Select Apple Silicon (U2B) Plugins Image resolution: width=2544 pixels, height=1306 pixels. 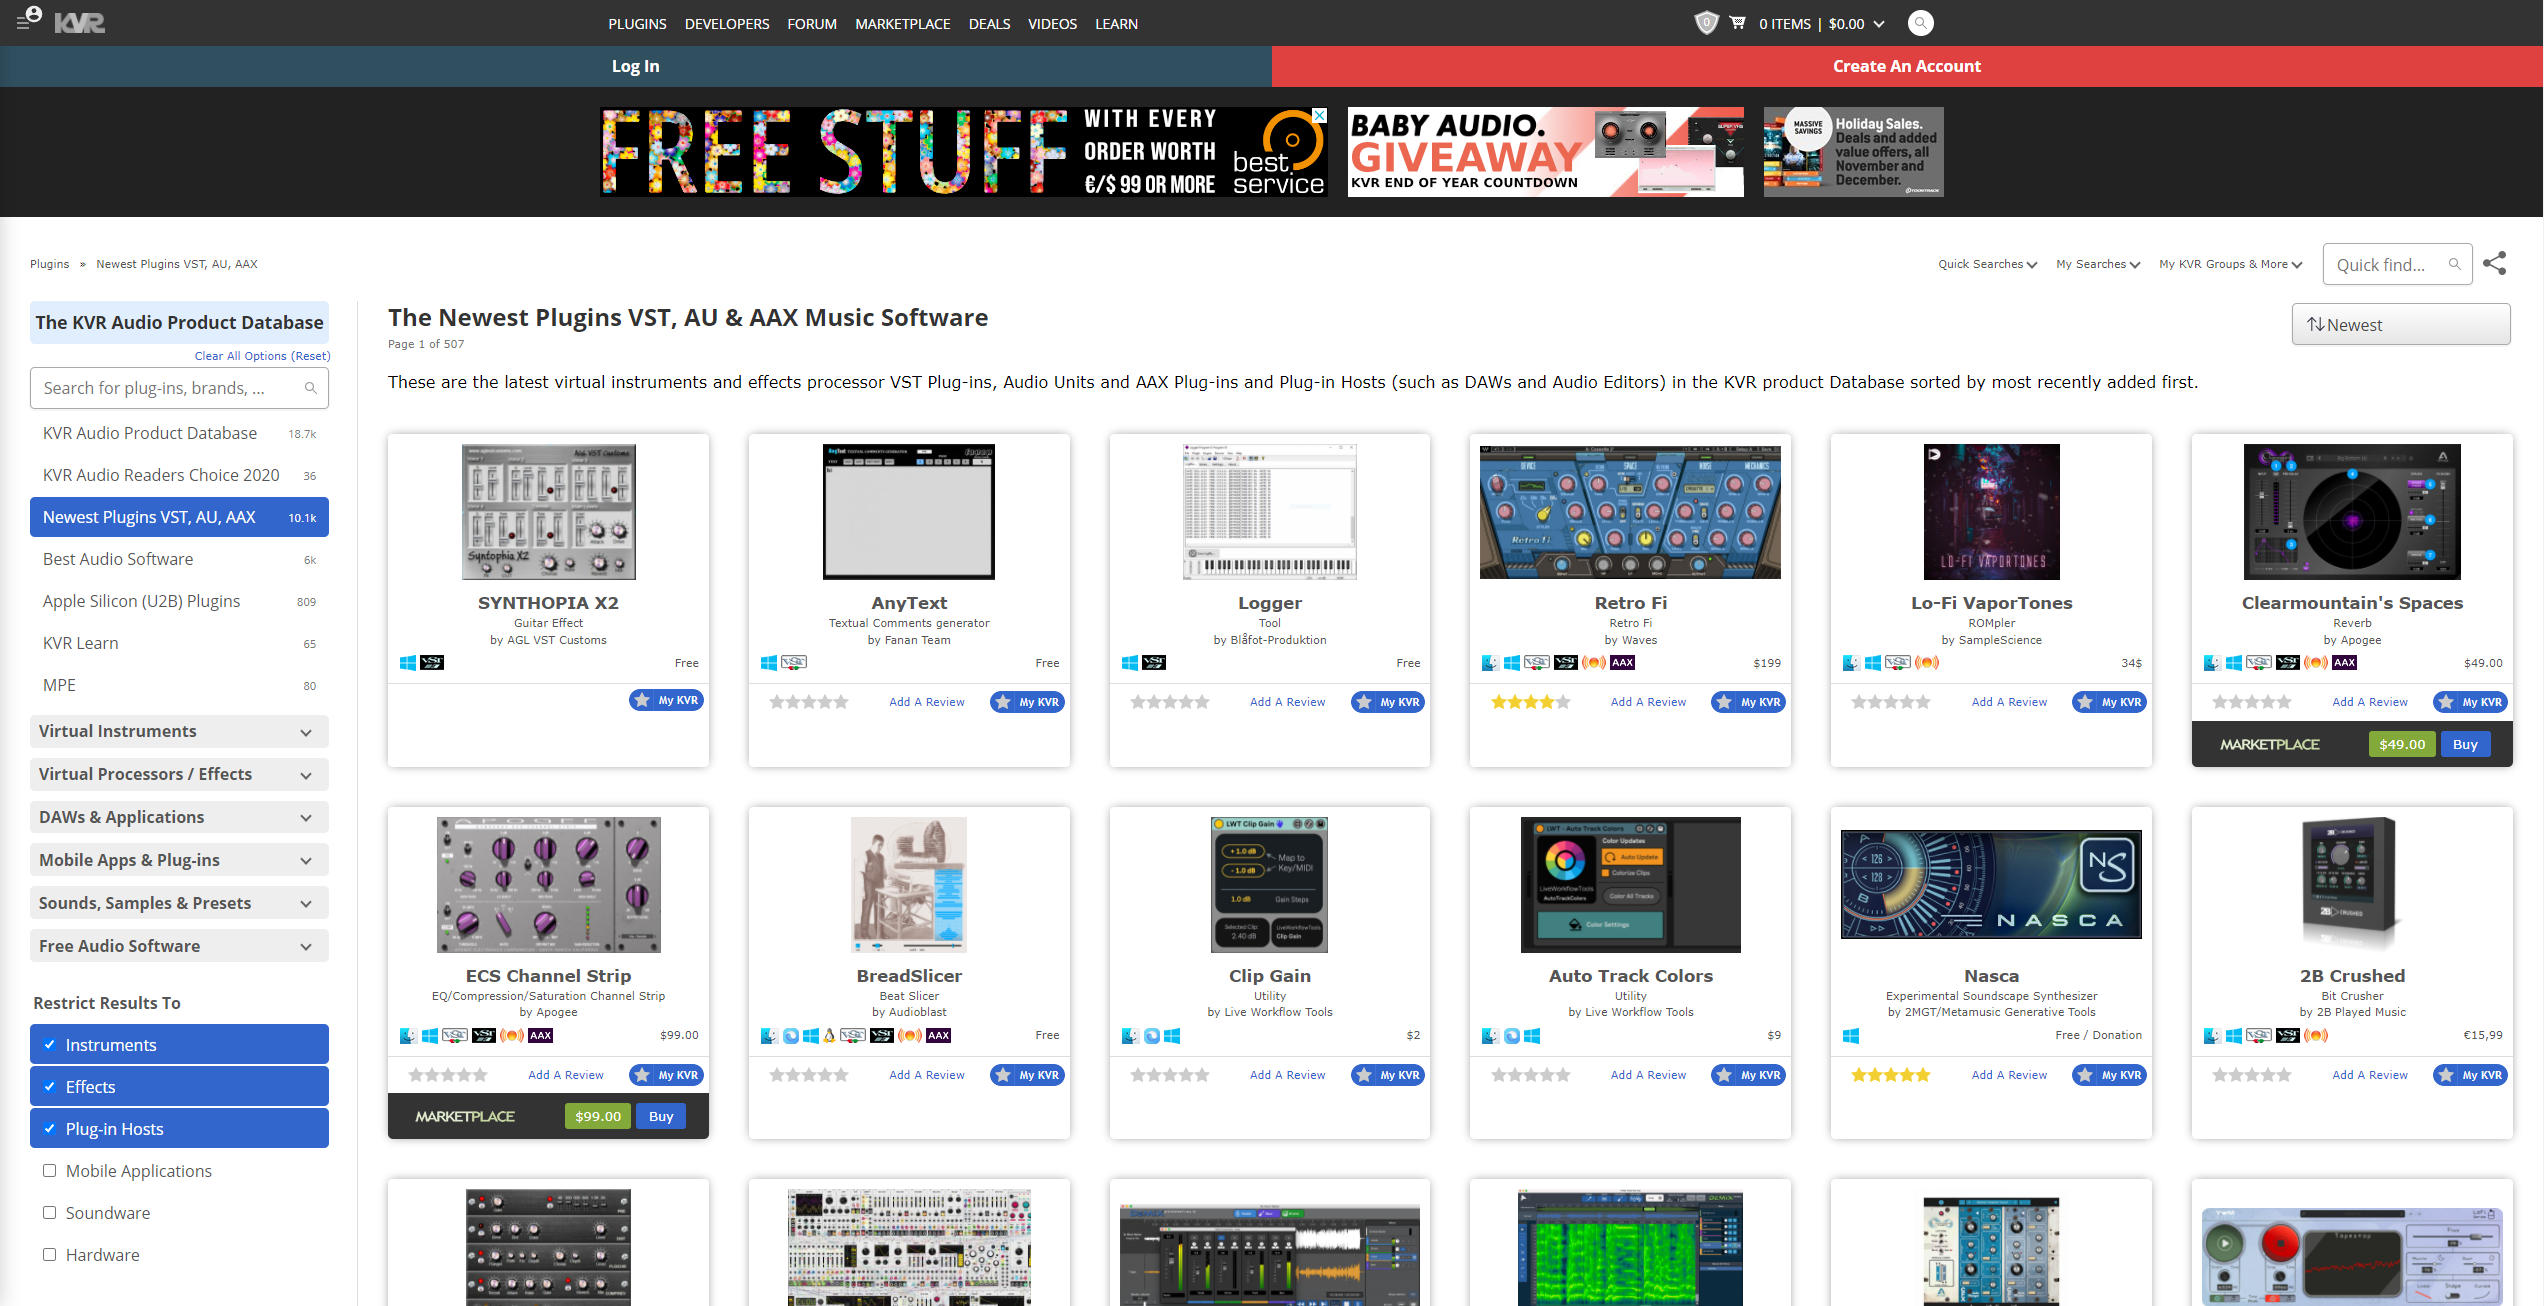tap(179, 601)
